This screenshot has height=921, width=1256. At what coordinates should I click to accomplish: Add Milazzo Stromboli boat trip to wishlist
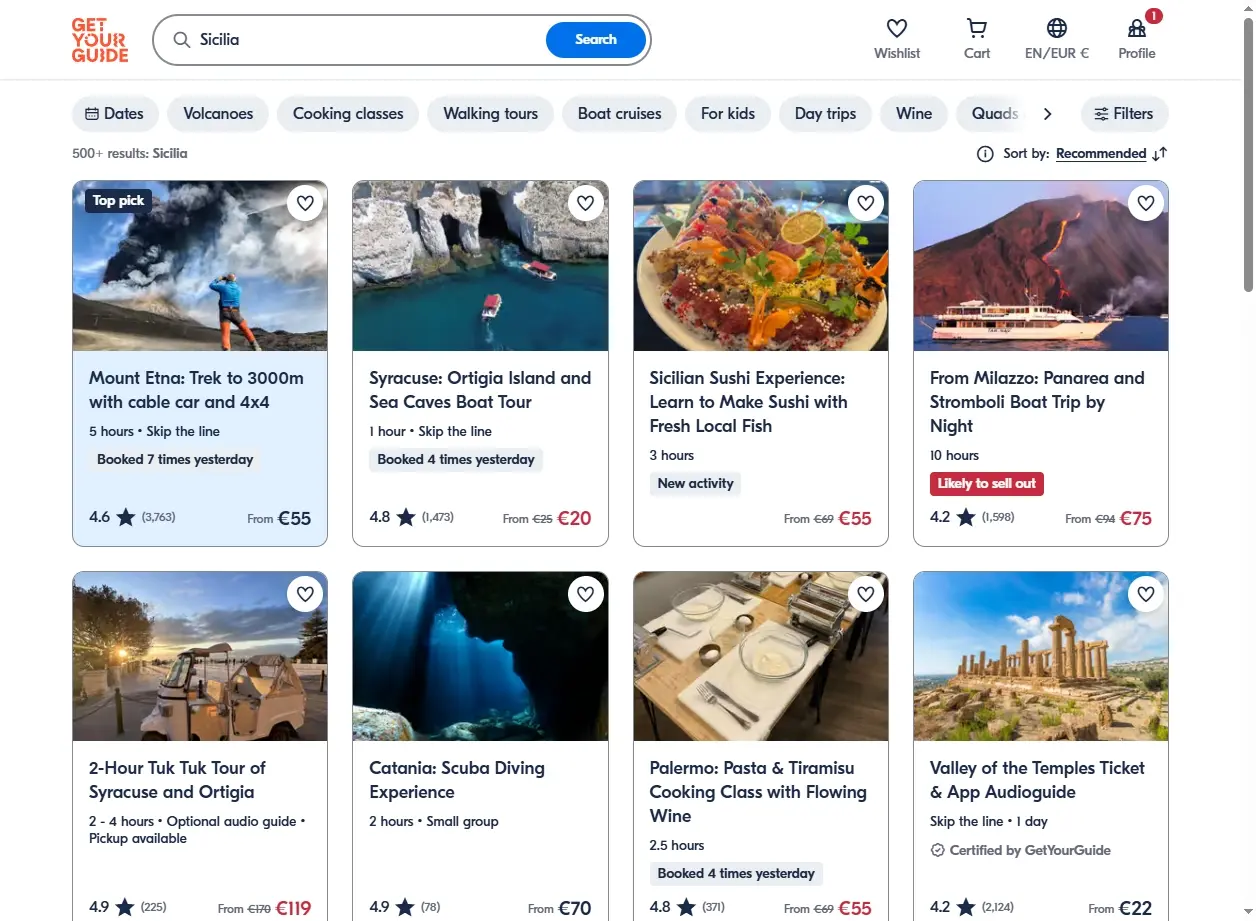point(1146,203)
